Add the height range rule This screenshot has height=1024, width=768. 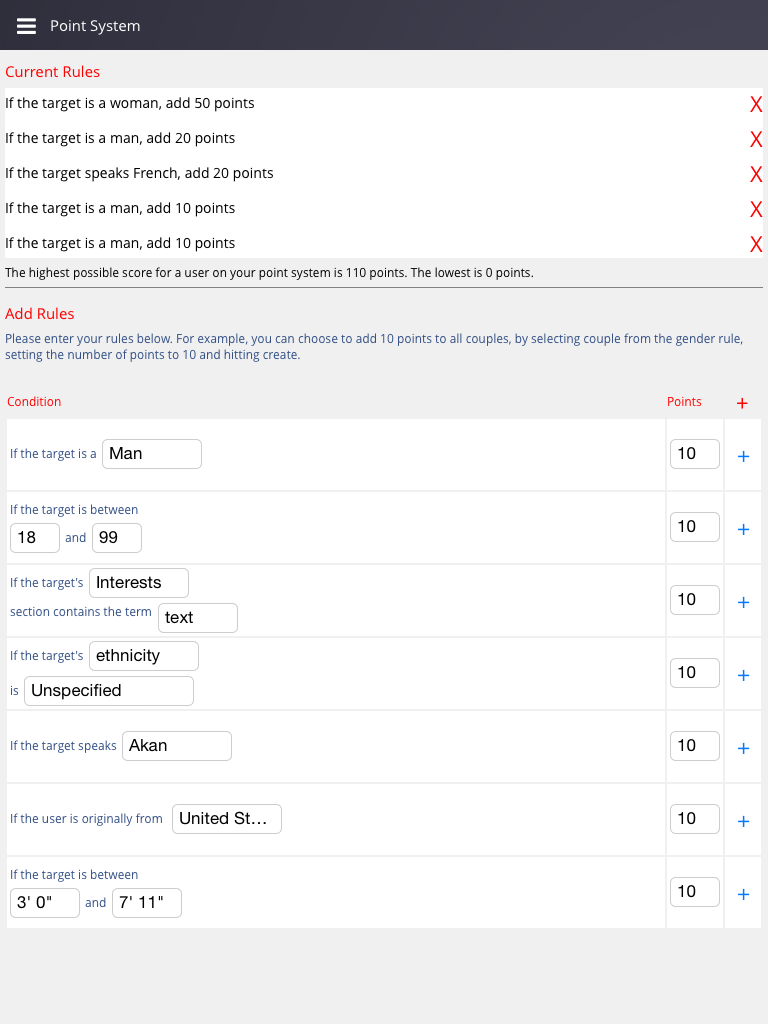point(743,894)
